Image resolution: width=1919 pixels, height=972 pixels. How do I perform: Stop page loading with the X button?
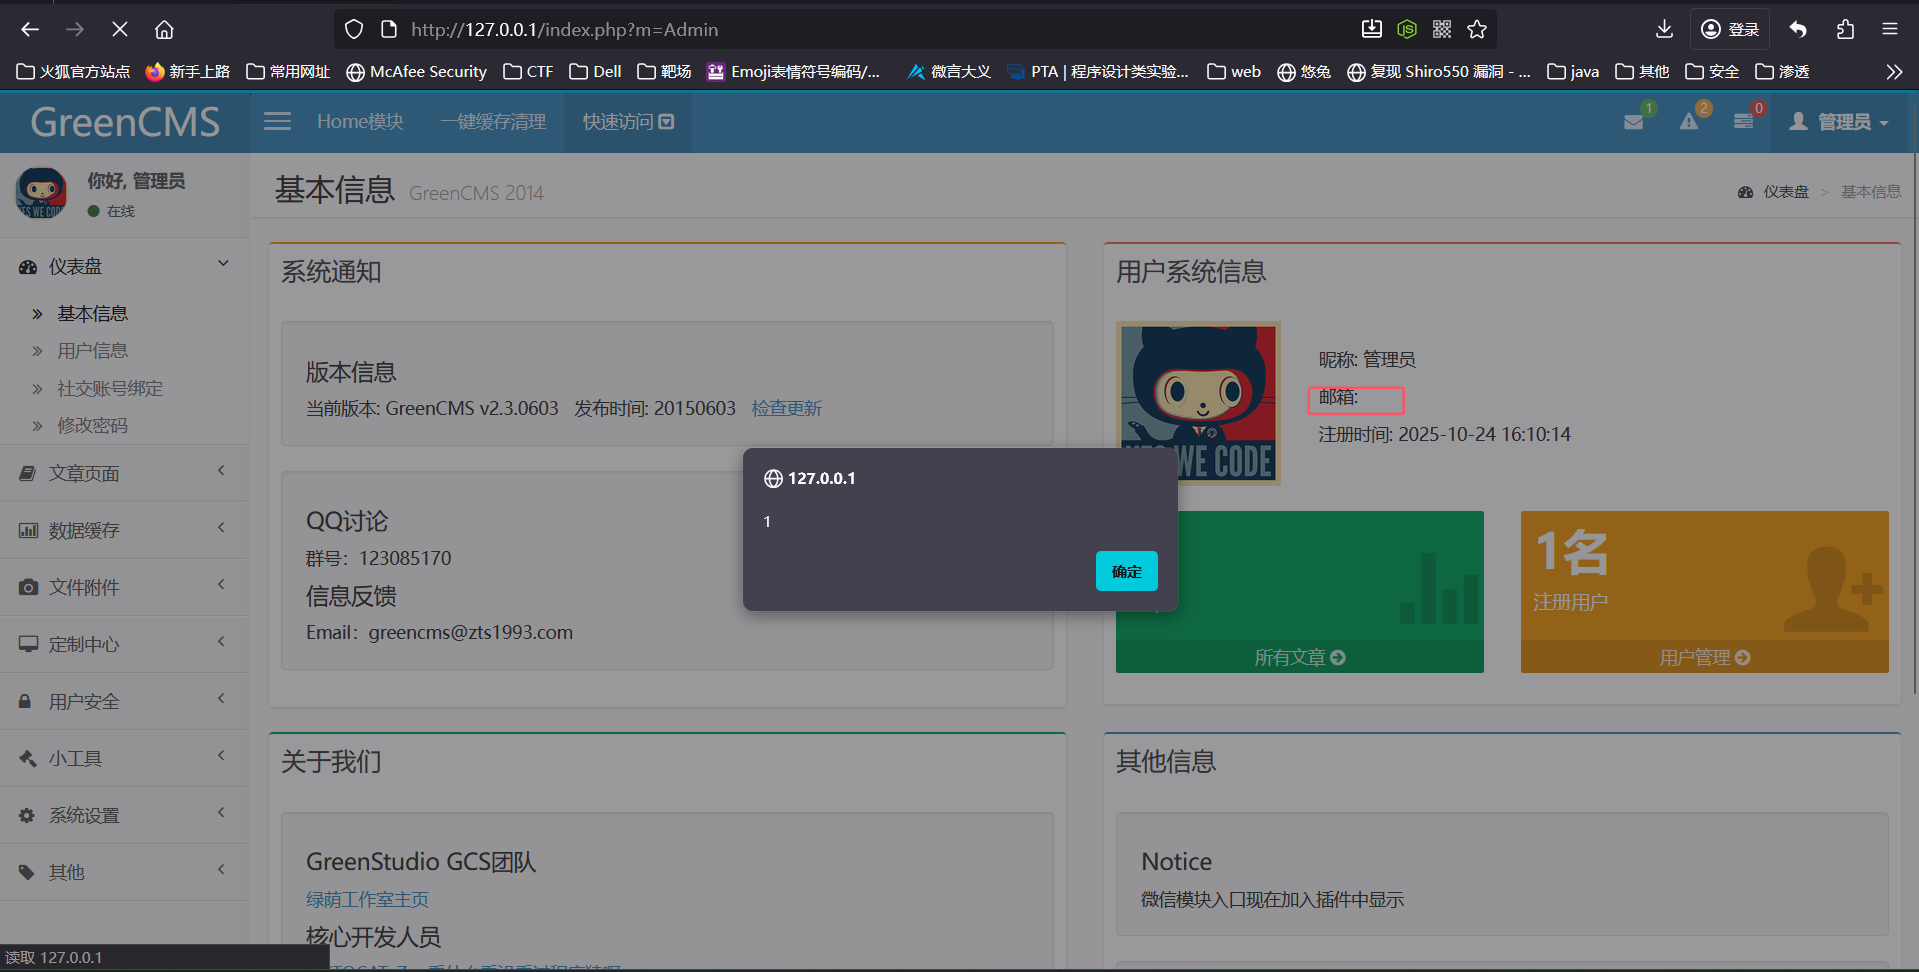coord(119,29)
